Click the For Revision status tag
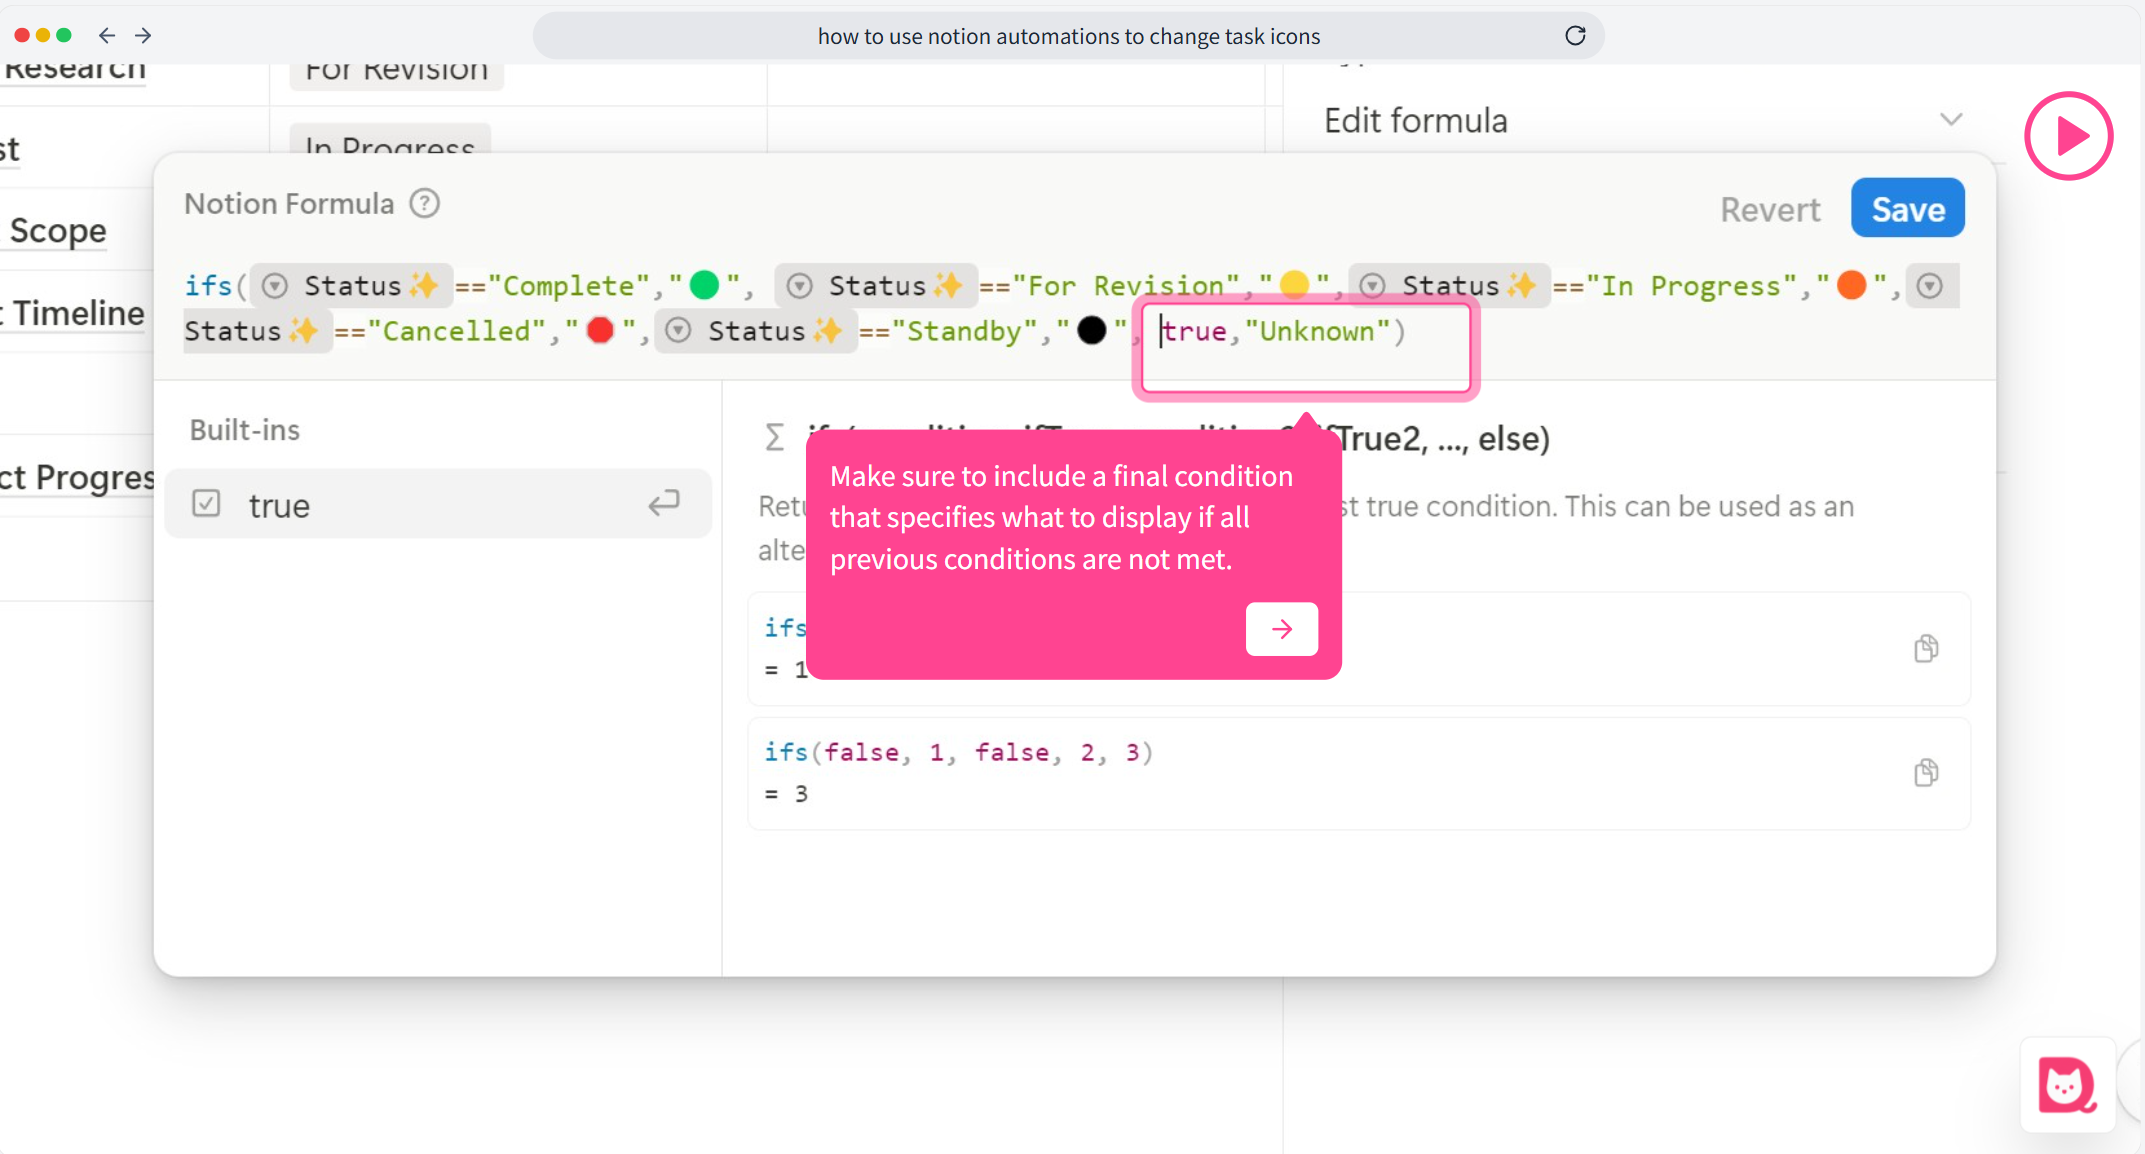 coord(396,73)
